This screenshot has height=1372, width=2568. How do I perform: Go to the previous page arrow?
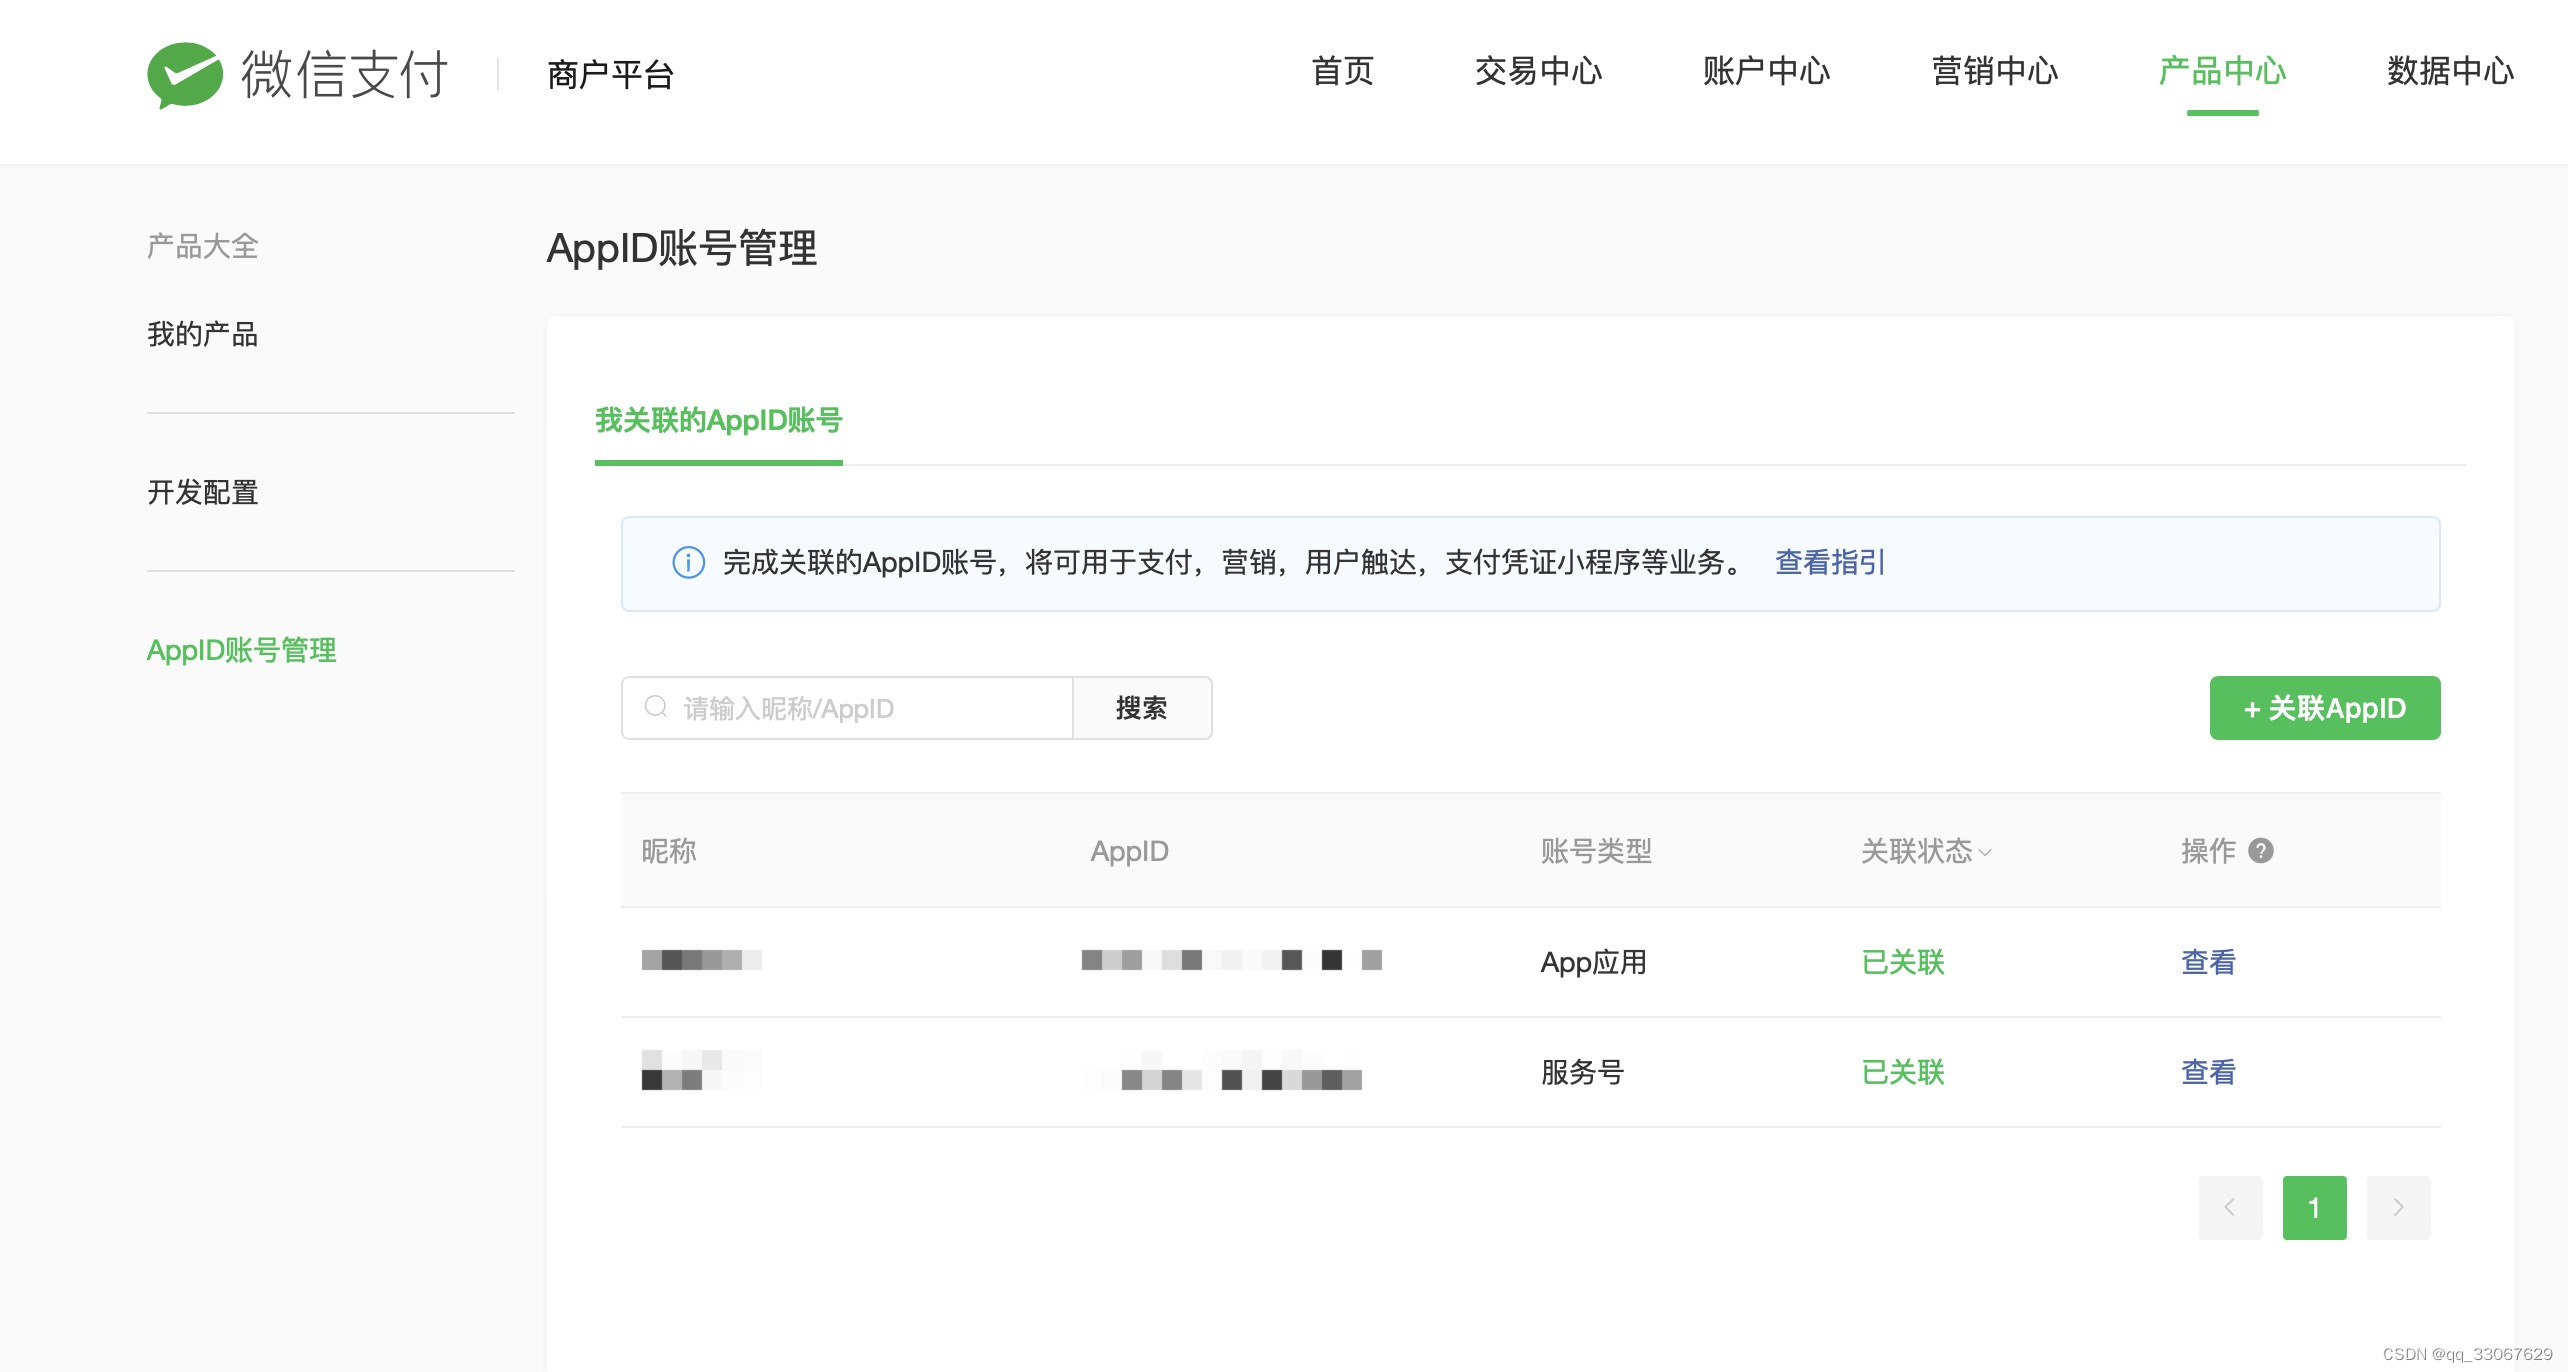2229,1208
